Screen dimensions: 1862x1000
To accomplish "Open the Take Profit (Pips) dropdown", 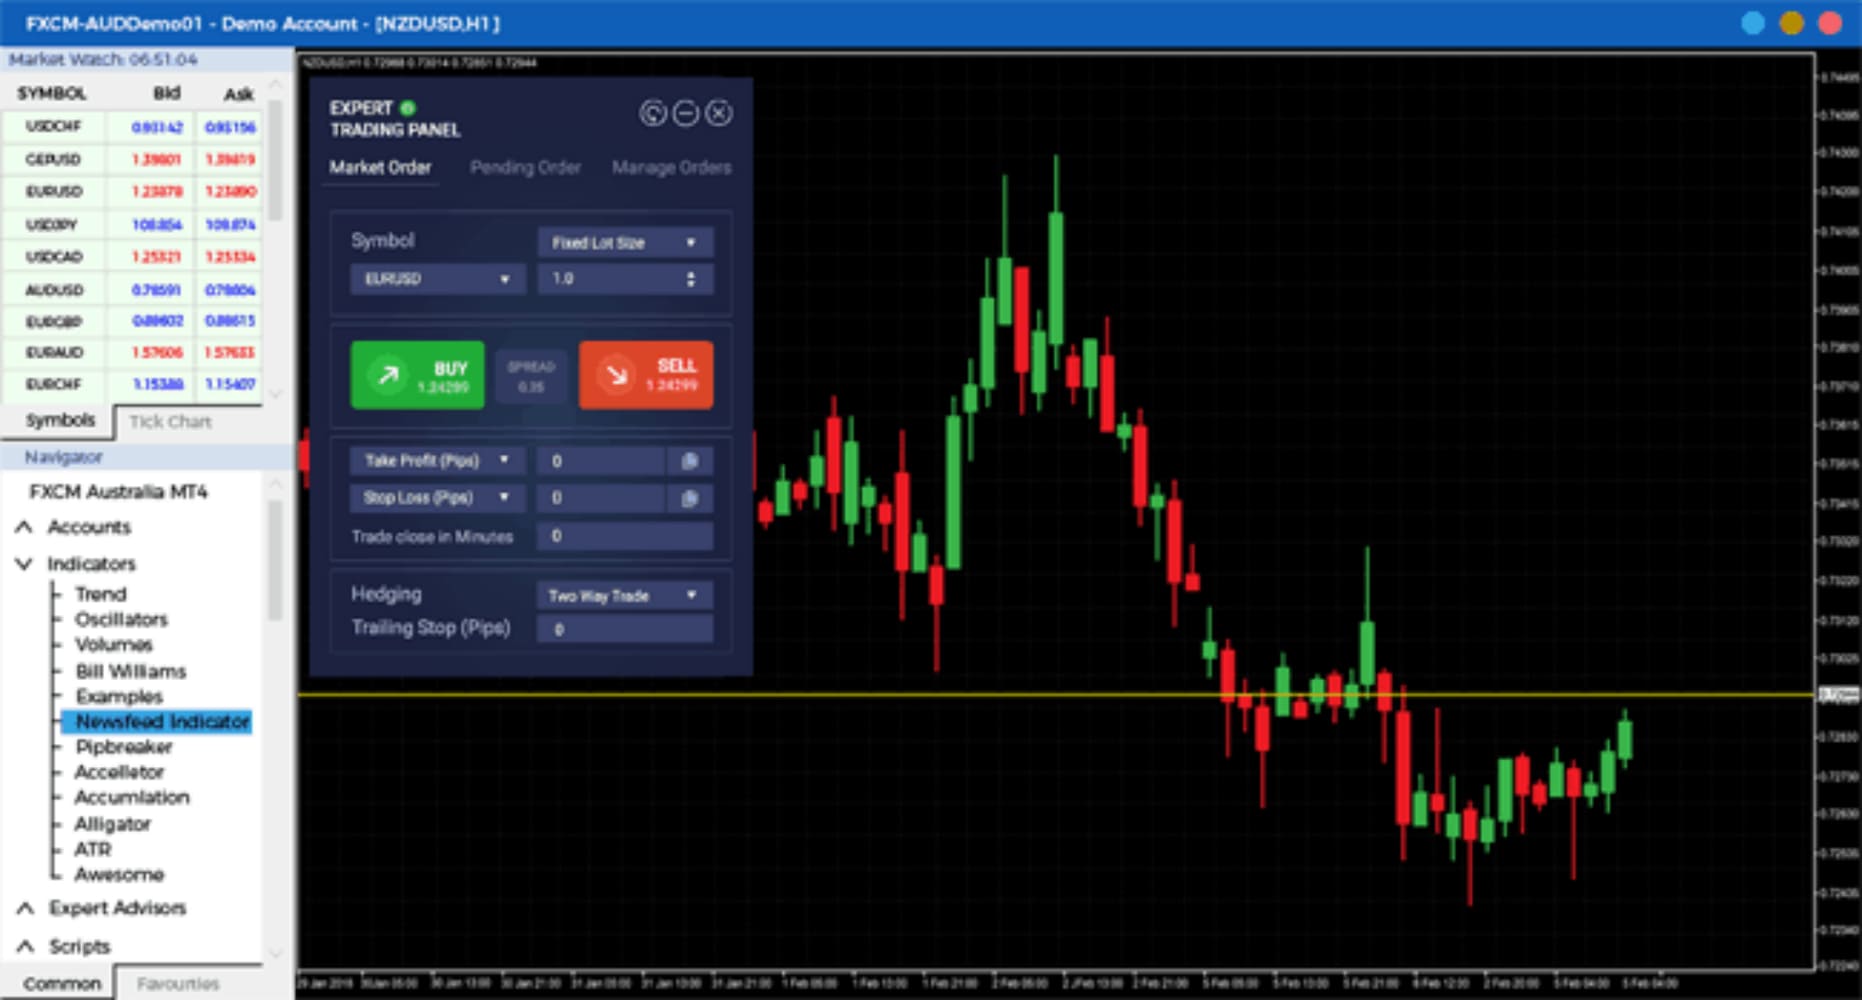I will tap(435, 461).
